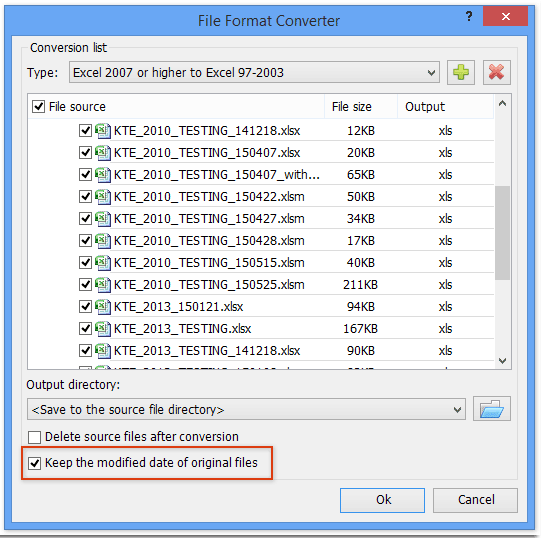Click xls output cell of KTE_2010_TESTING_150427.xlsm
Image resolution: width=543 pixels, height=538 pixels.
coord(445,219)
